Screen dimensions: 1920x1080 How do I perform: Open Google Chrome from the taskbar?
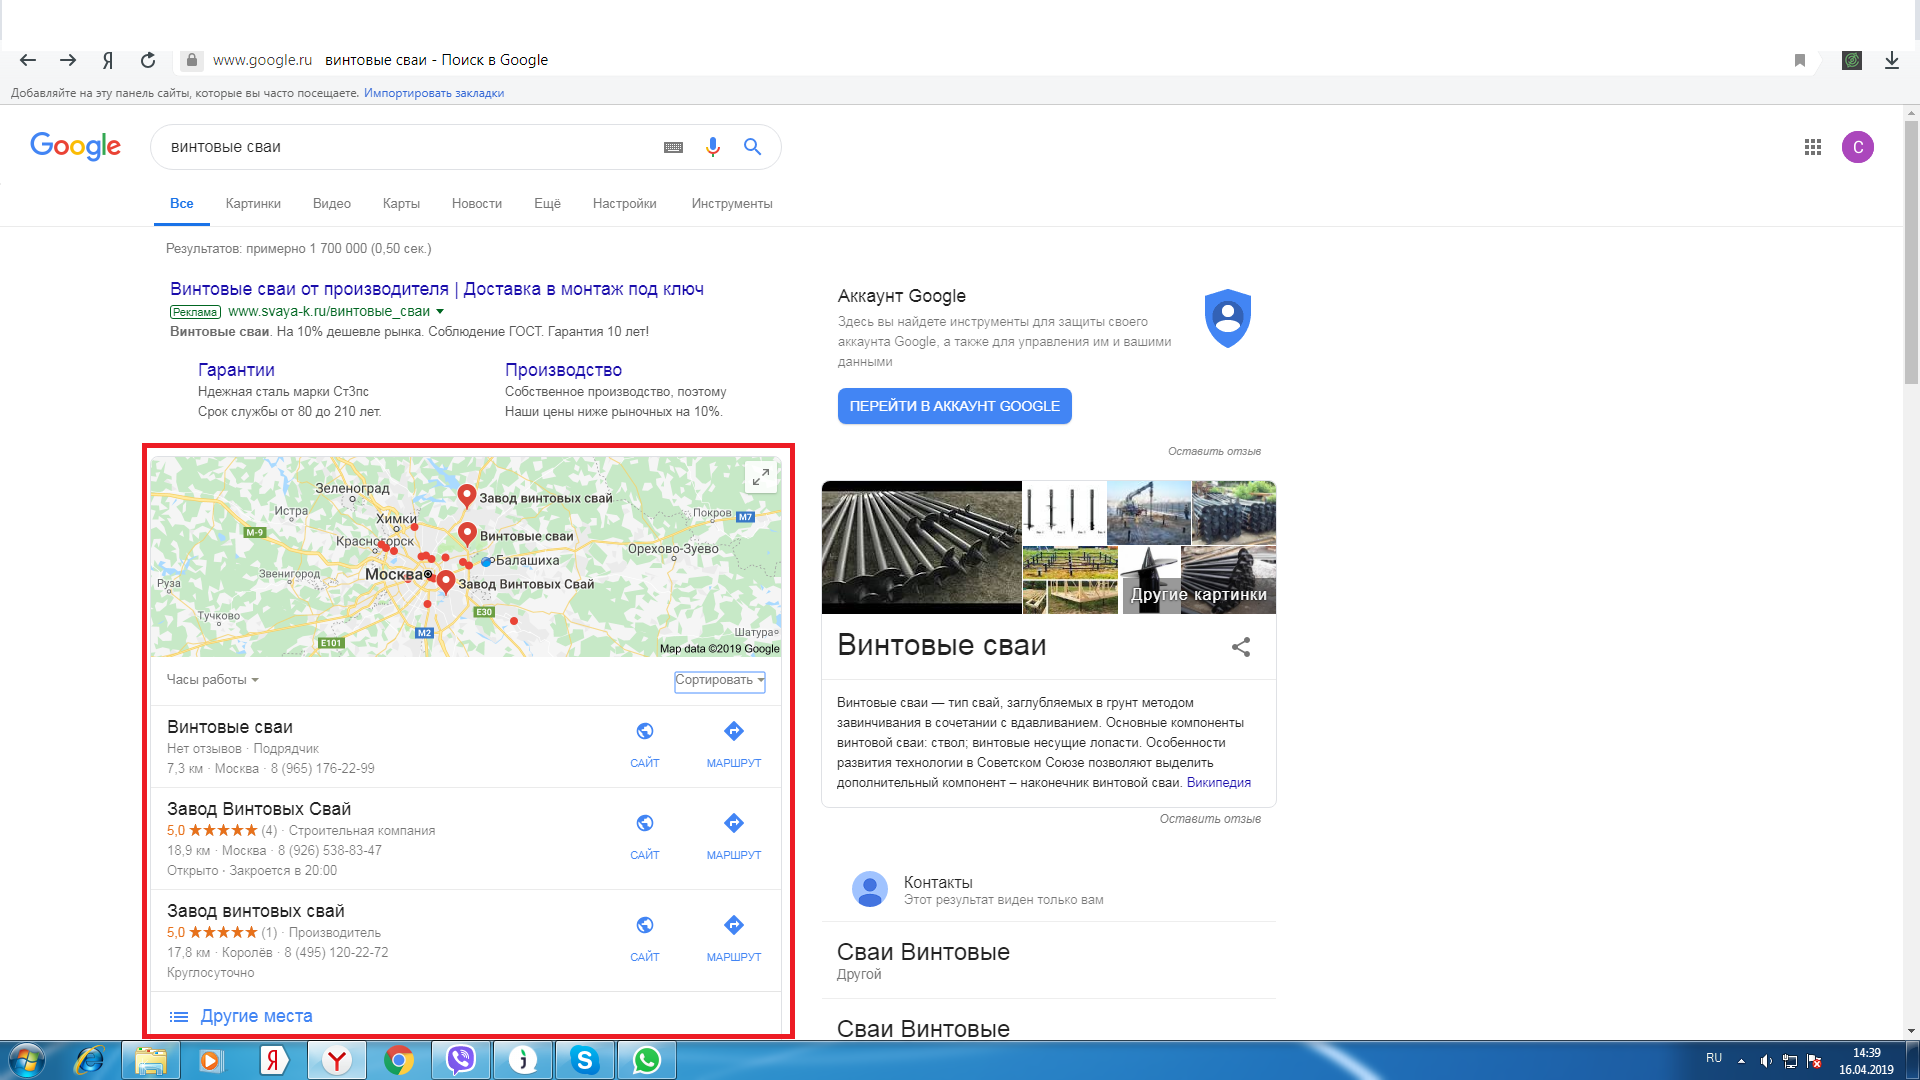pos(399,1060)
